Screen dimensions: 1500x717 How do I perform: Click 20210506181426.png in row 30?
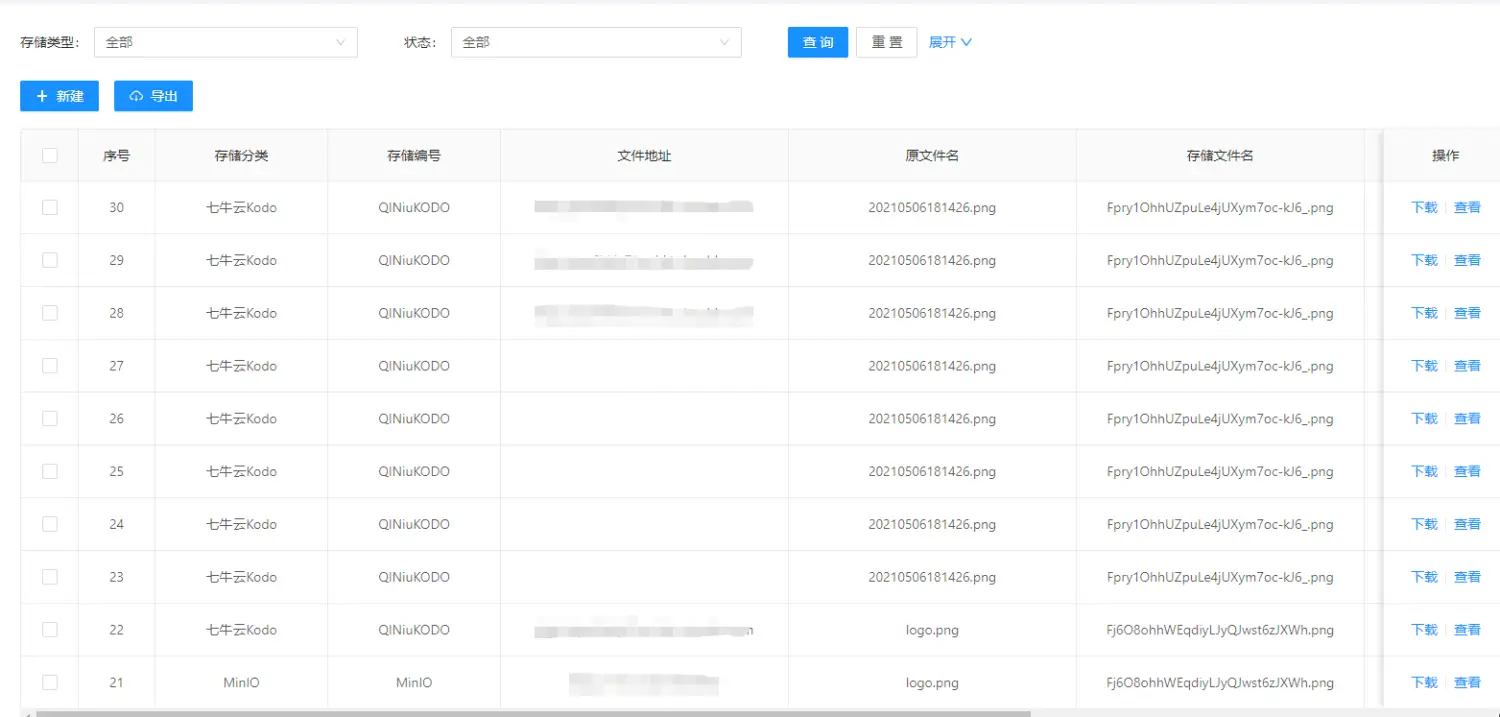point(932,207)
